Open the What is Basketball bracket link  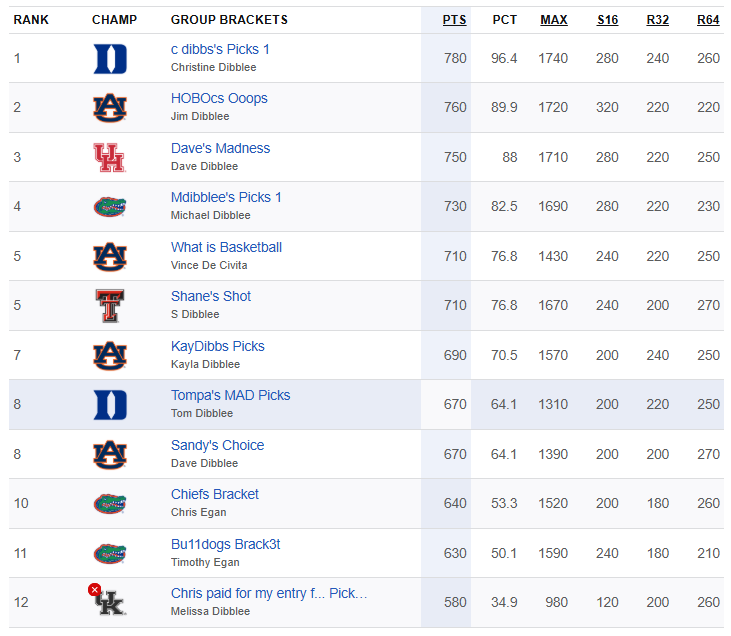[226, 247]
